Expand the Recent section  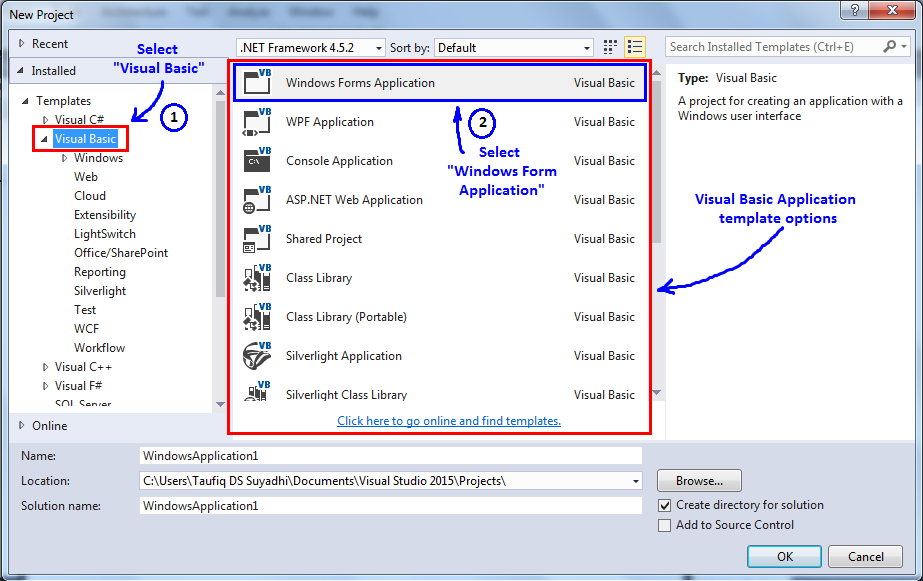point(22,44)
